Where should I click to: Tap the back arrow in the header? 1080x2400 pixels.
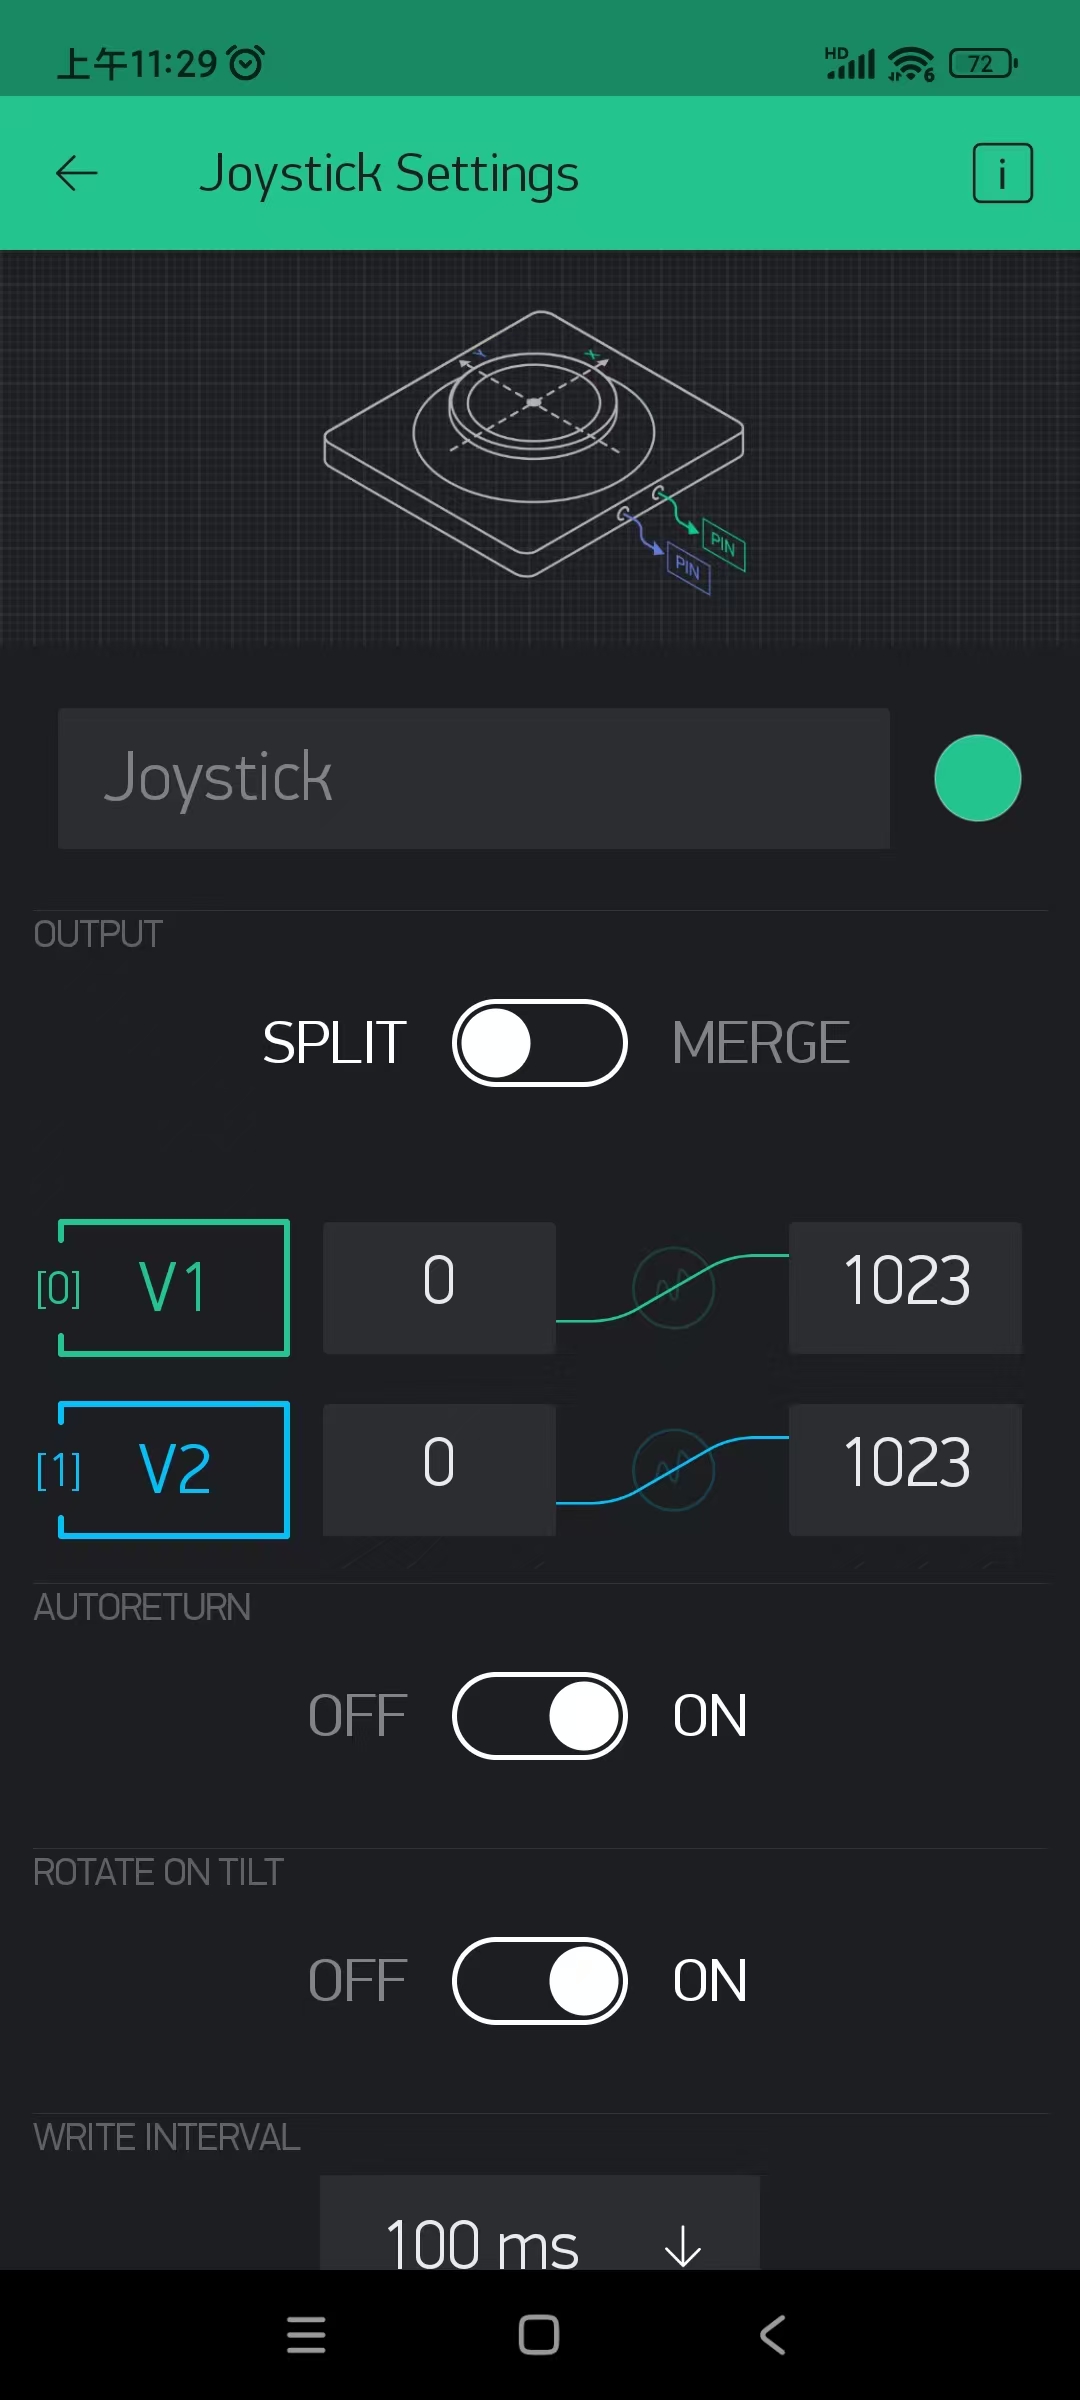(76, 173)
